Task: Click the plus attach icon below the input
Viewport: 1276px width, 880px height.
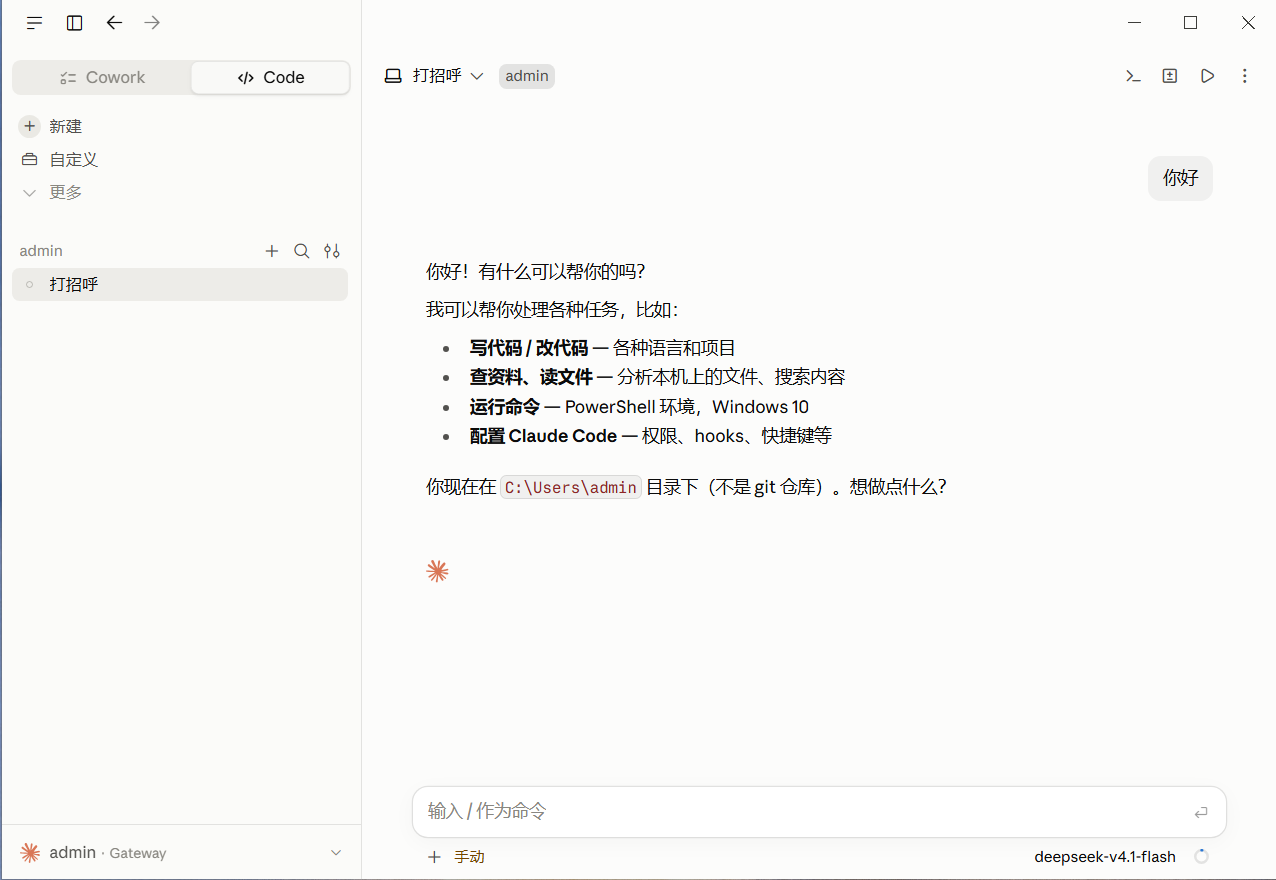Action: click(434, 857)
